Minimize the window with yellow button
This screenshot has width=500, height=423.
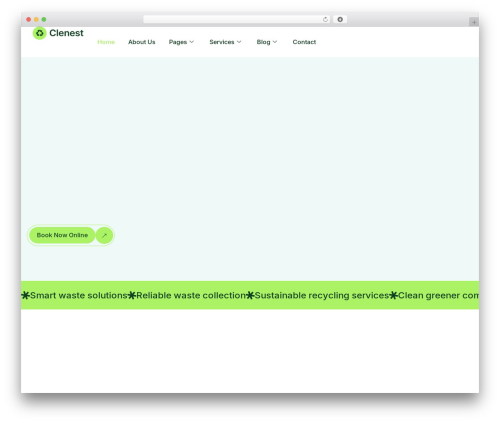click(36, 19)
